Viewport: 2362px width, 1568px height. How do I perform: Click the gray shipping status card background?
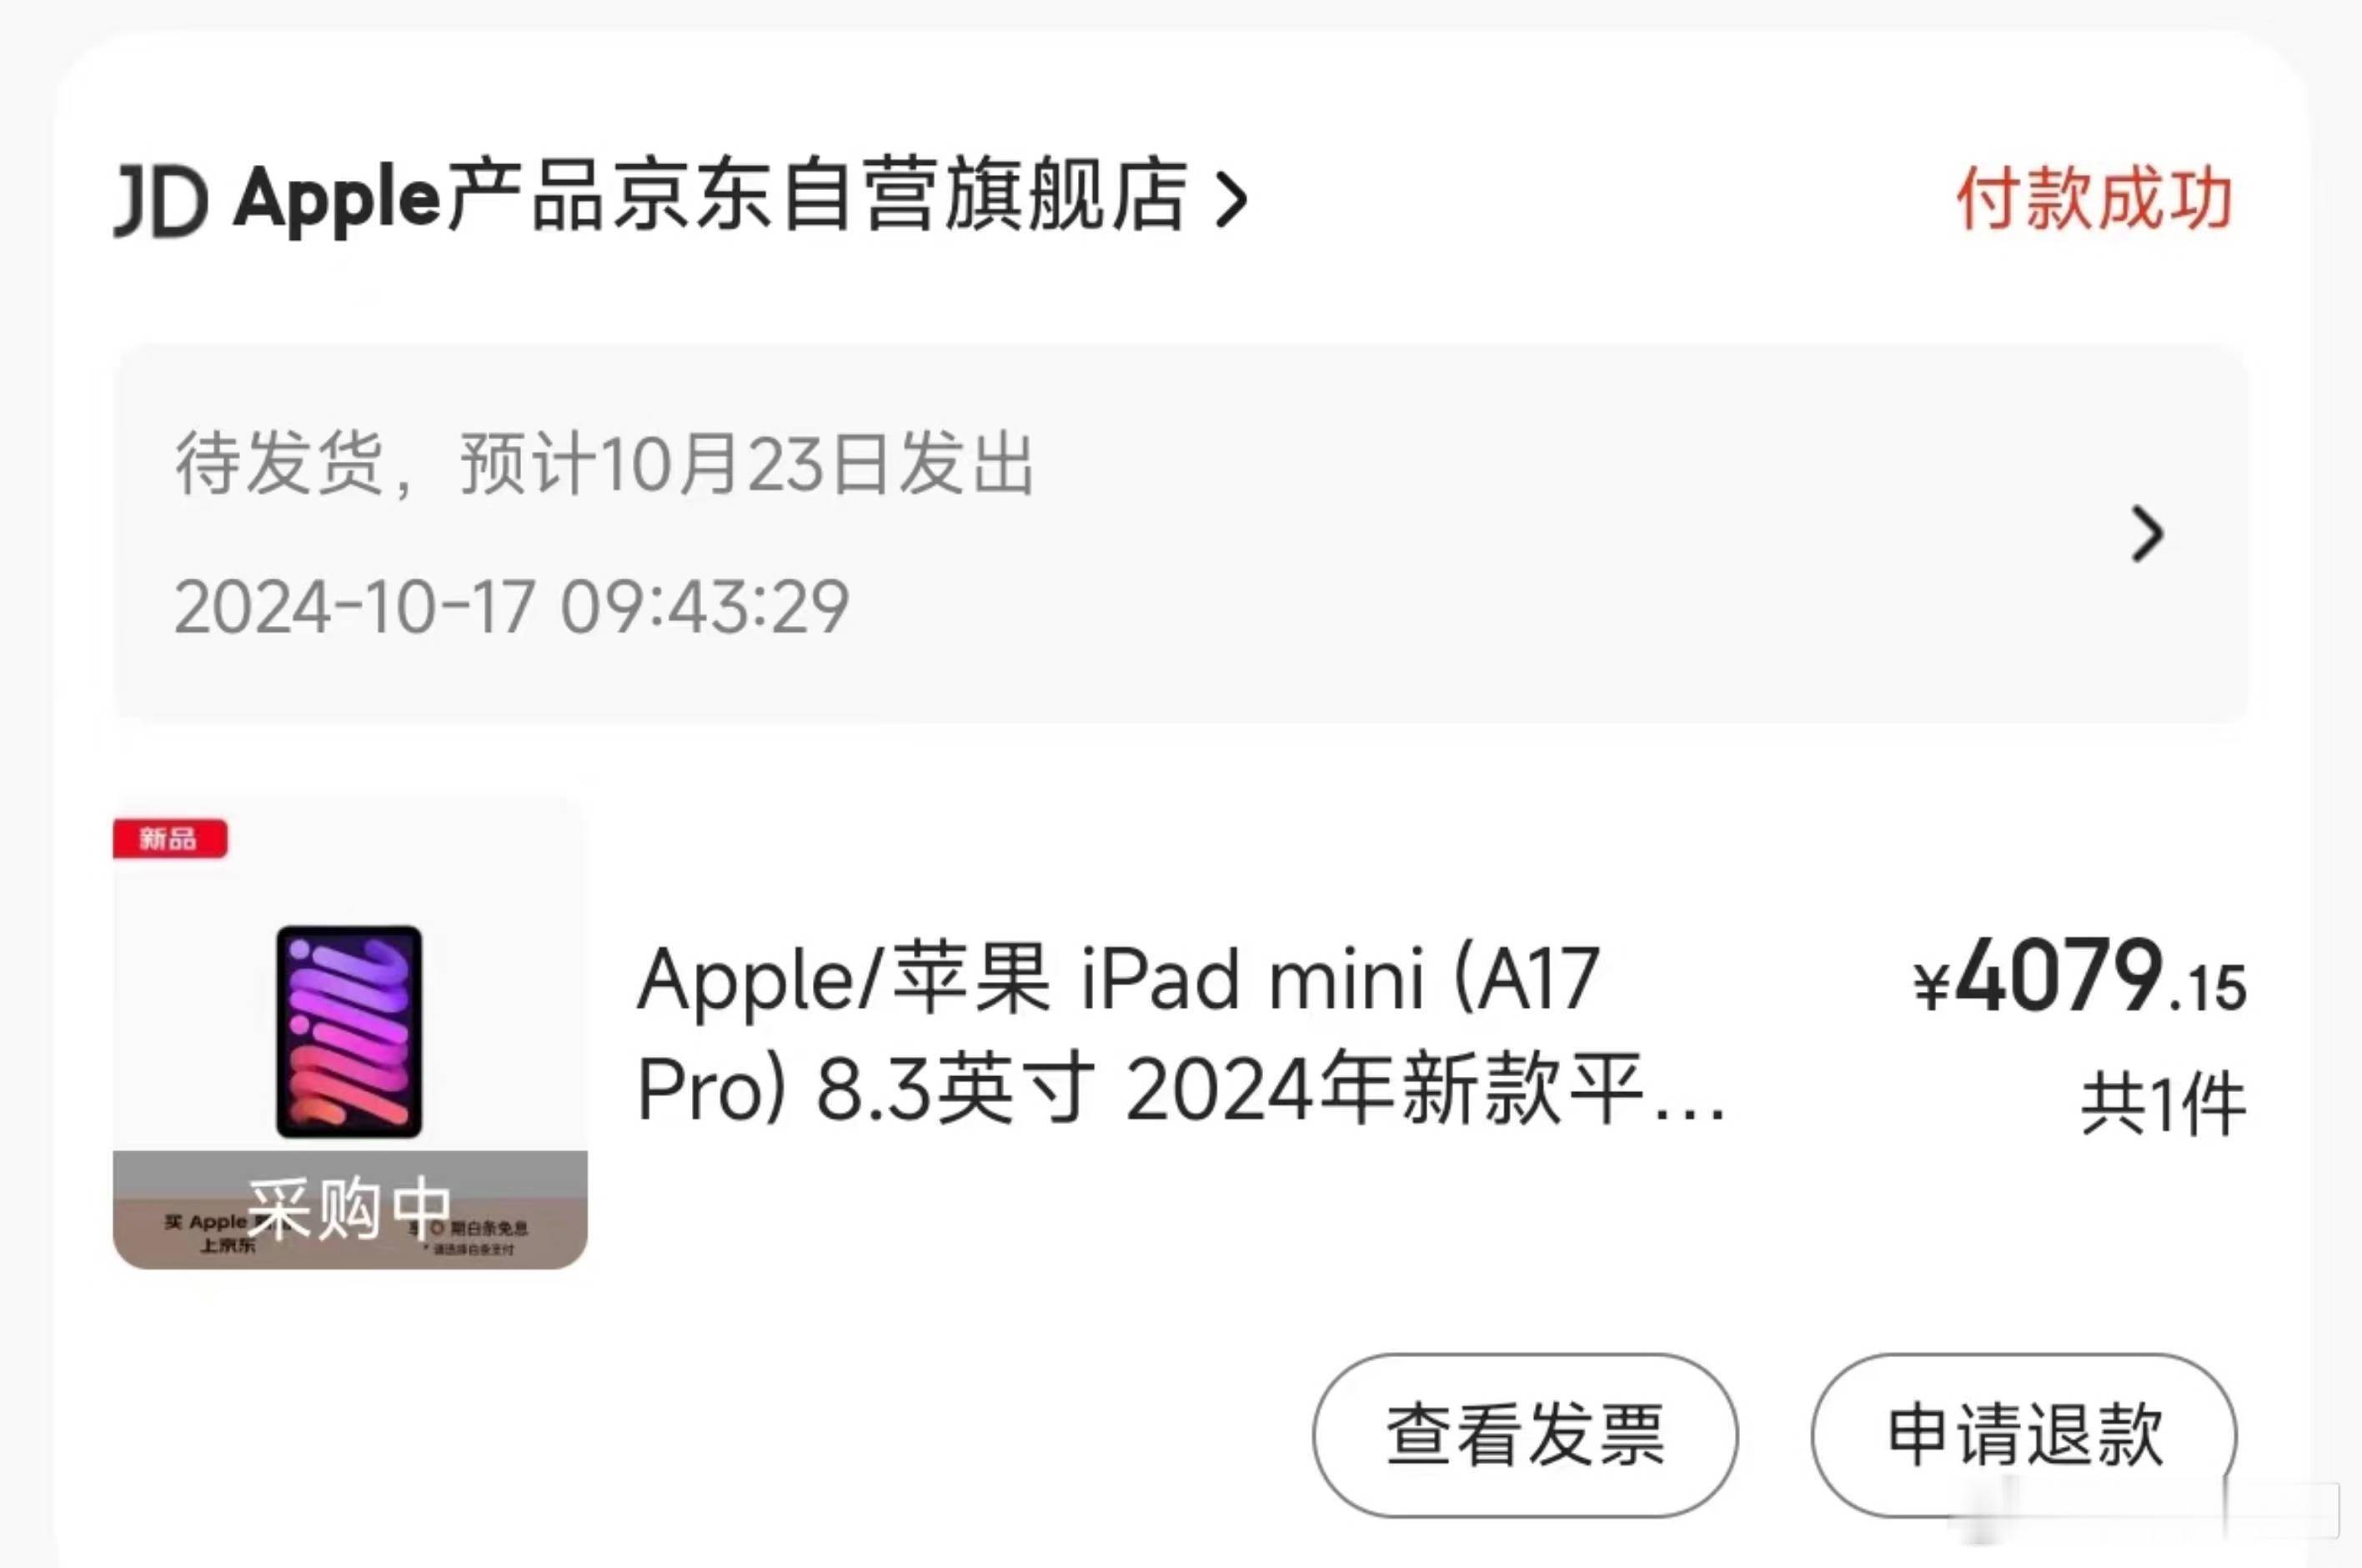pyautogui.click(x=1181, y=533)
